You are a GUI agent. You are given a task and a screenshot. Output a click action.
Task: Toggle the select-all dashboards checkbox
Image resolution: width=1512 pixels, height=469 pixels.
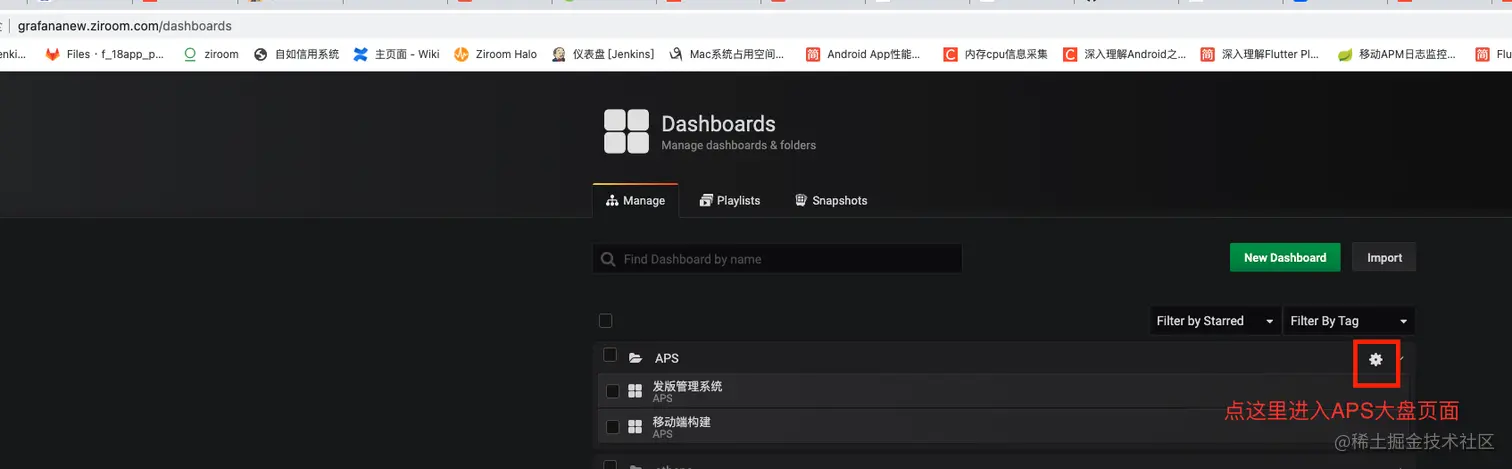coord(605,321)
